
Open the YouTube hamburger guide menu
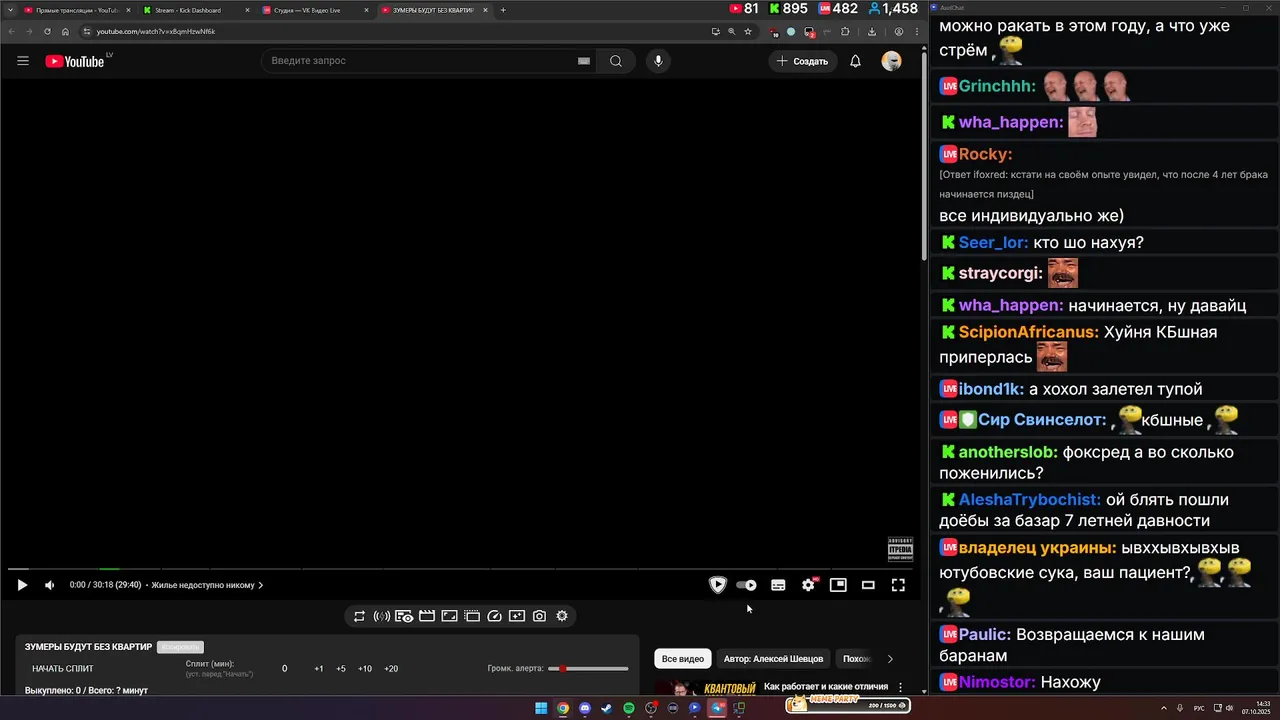click(x=23, y=61)
